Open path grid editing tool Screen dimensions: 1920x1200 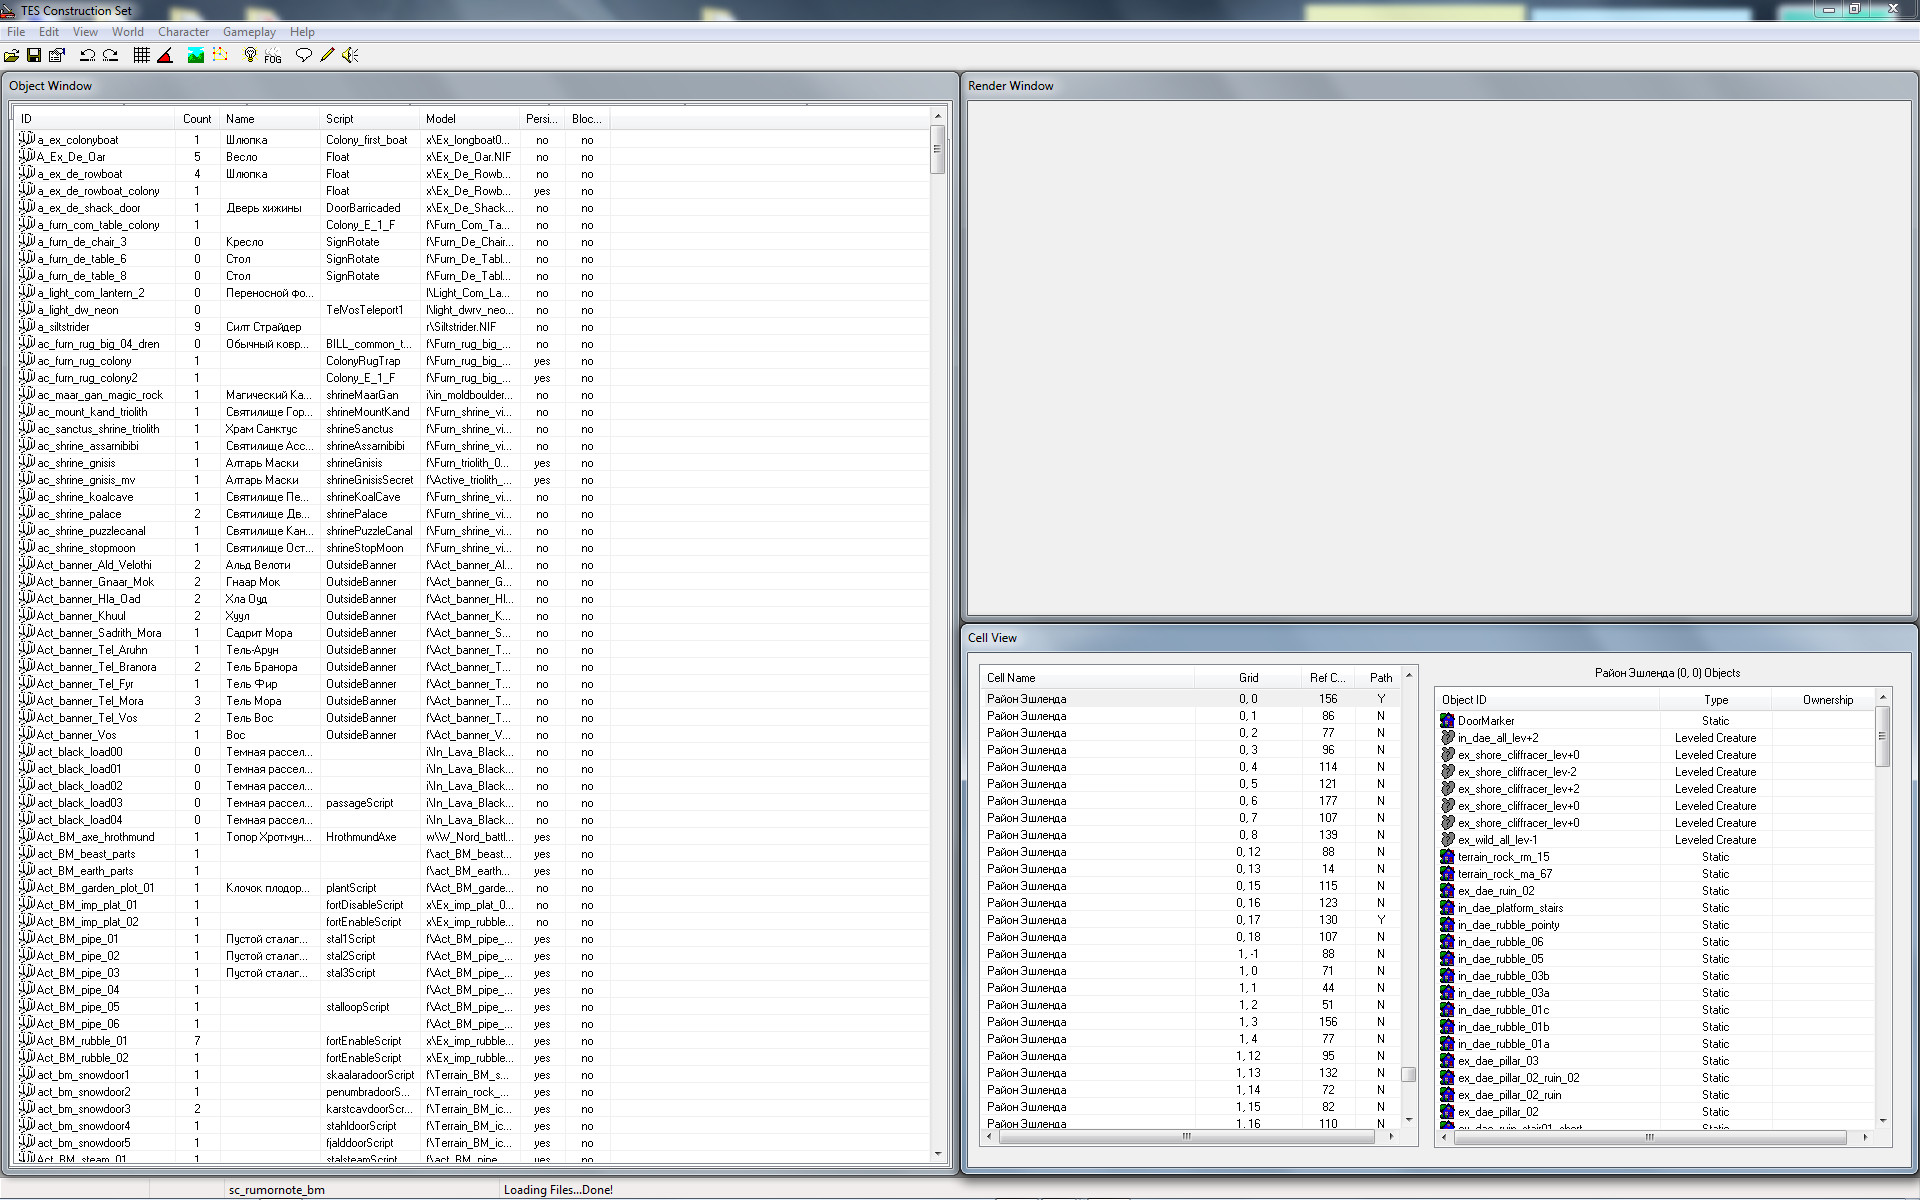pyautogui.click(x=219, y=56)
